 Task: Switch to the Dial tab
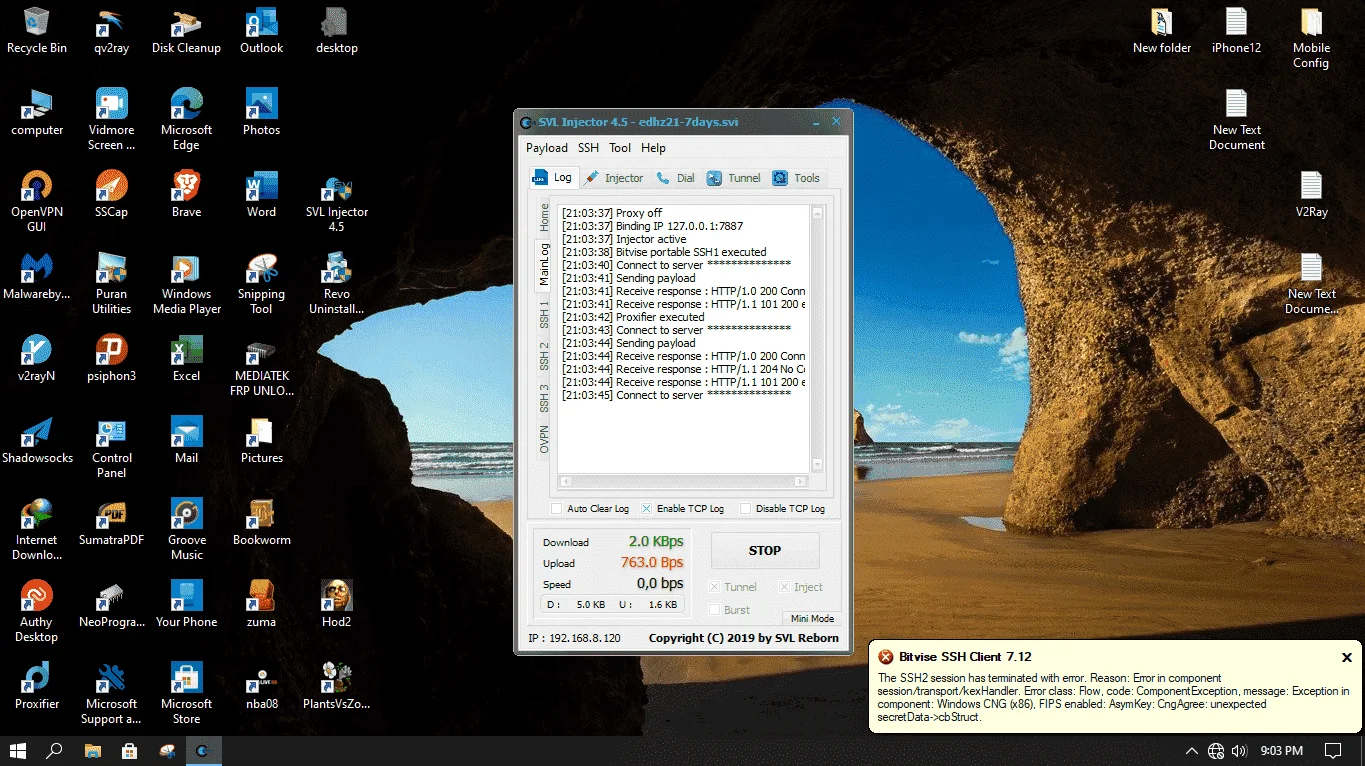pyautogui.click(x=676, y=178)
